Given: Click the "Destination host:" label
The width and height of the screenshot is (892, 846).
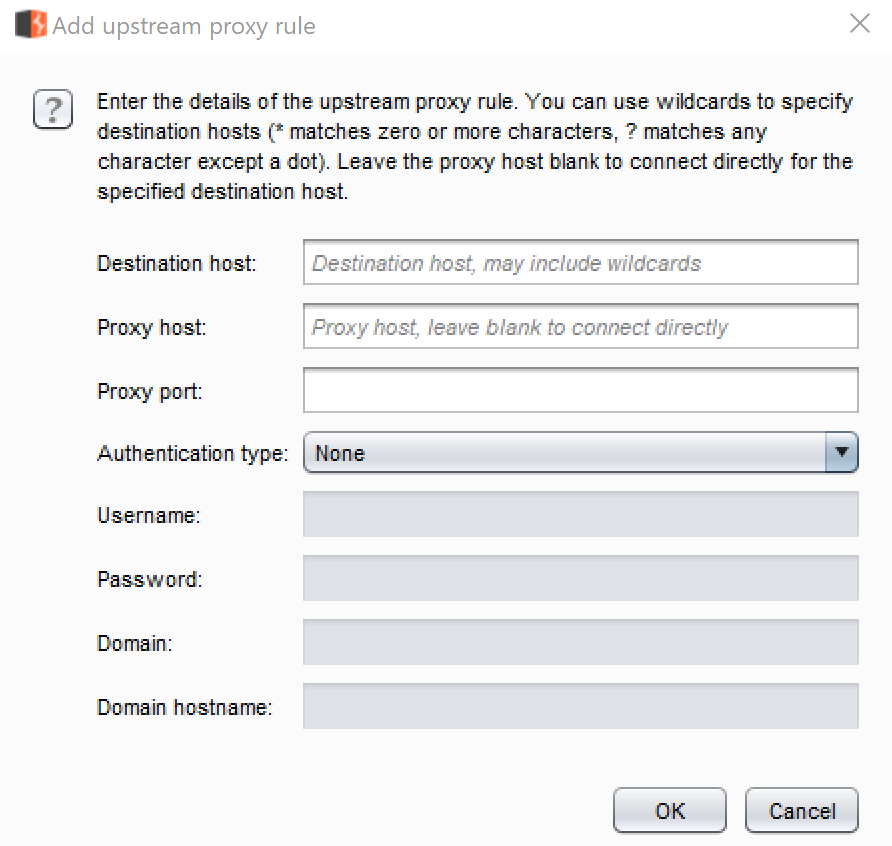Looking at the screenshot, I should pyautogui.click(x=177, y=264).
